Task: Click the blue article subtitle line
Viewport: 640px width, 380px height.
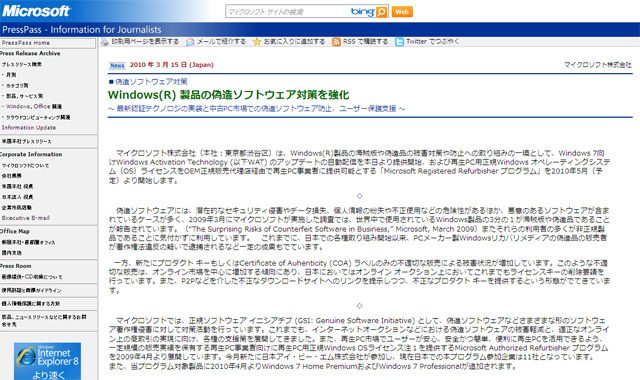Action: click(256, 109)
